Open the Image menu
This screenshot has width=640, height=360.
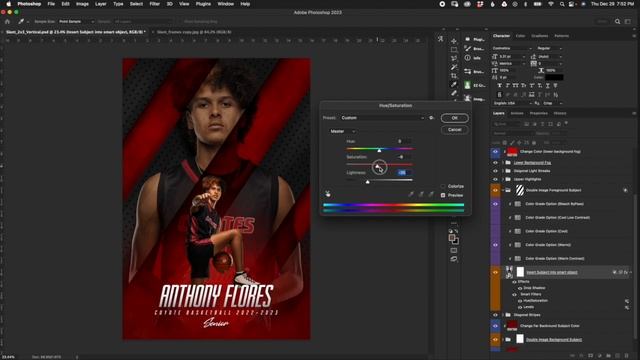pos(82,4)
